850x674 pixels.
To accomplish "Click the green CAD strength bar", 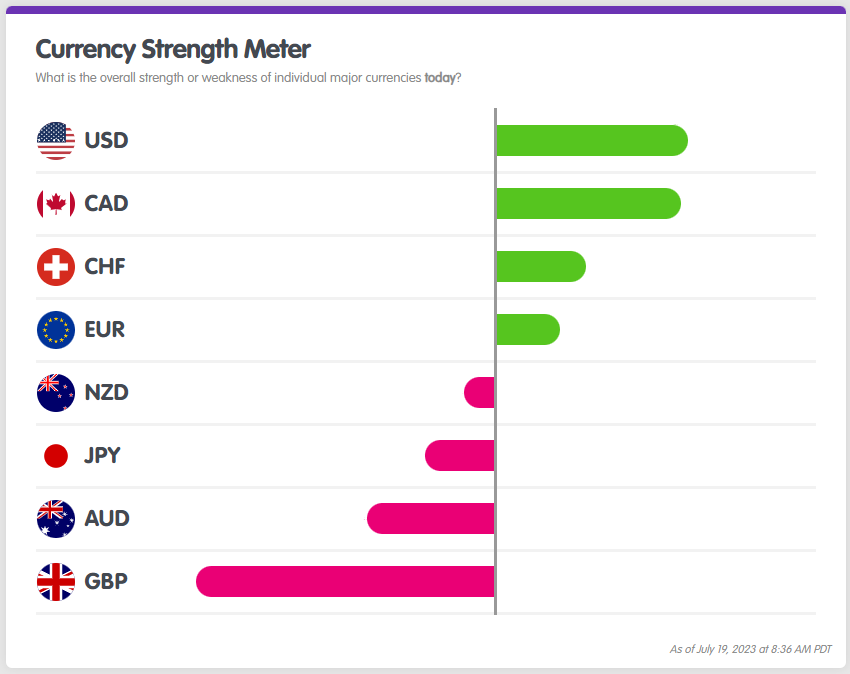I will pyautogui.click(x=588, y=204).
